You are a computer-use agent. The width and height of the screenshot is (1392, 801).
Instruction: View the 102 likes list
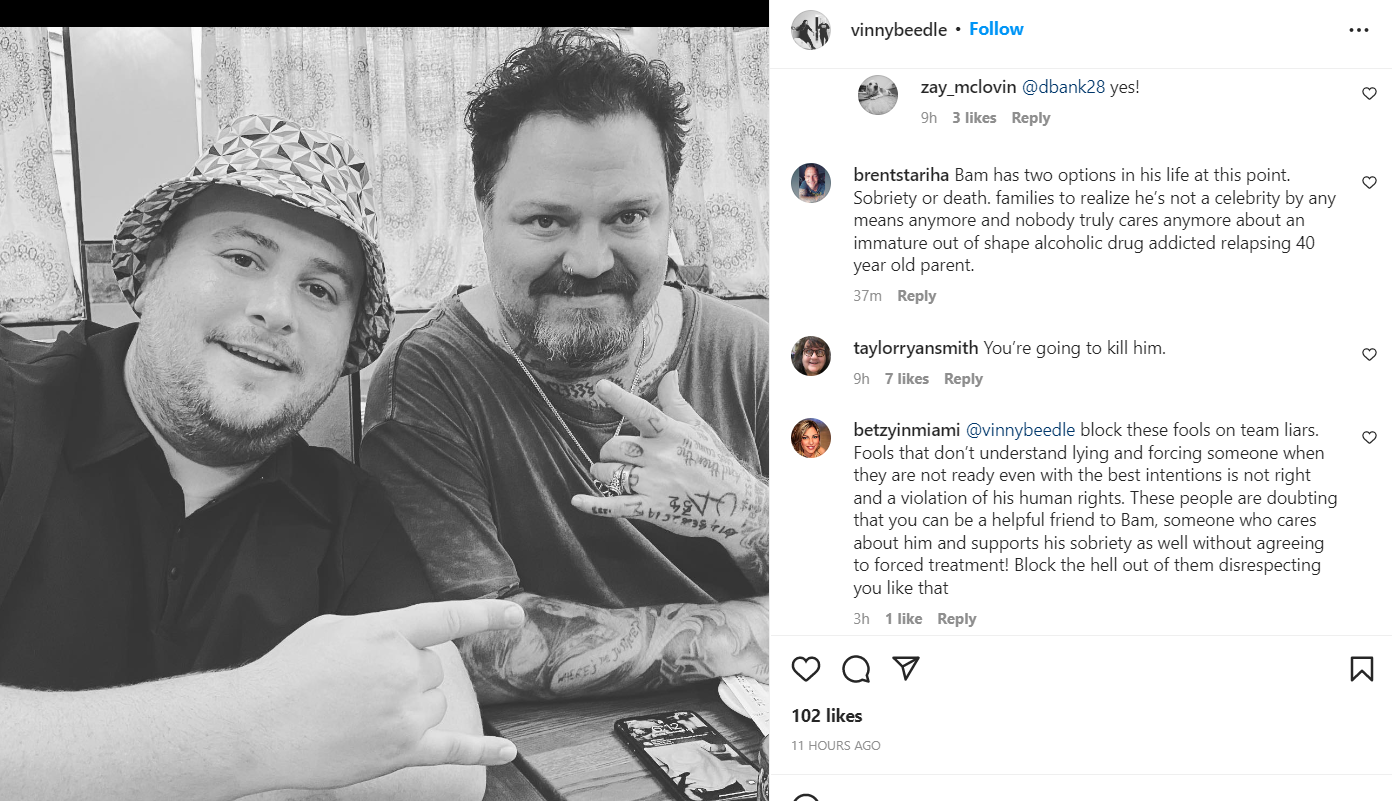click(x=826, y=716)
